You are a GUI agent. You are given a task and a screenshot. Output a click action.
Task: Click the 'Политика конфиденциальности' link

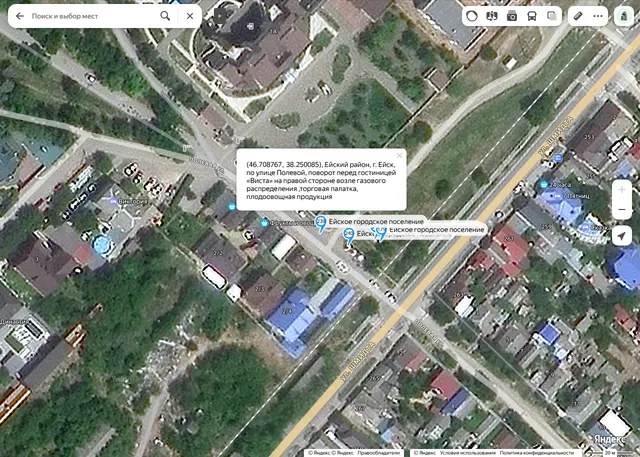coord(537,453)
